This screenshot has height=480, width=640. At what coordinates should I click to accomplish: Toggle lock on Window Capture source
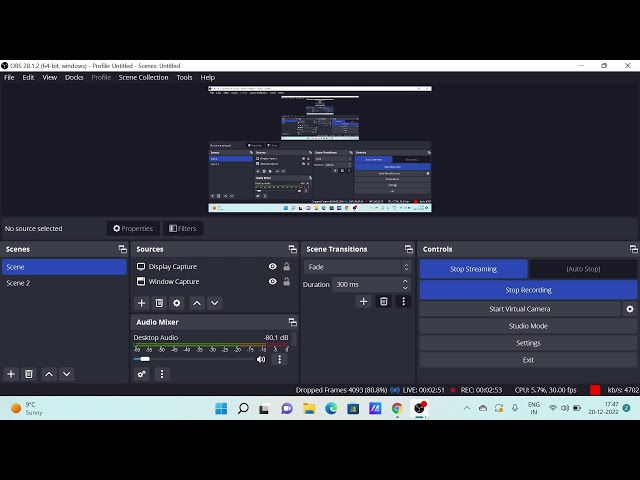[x=287, y=282]
